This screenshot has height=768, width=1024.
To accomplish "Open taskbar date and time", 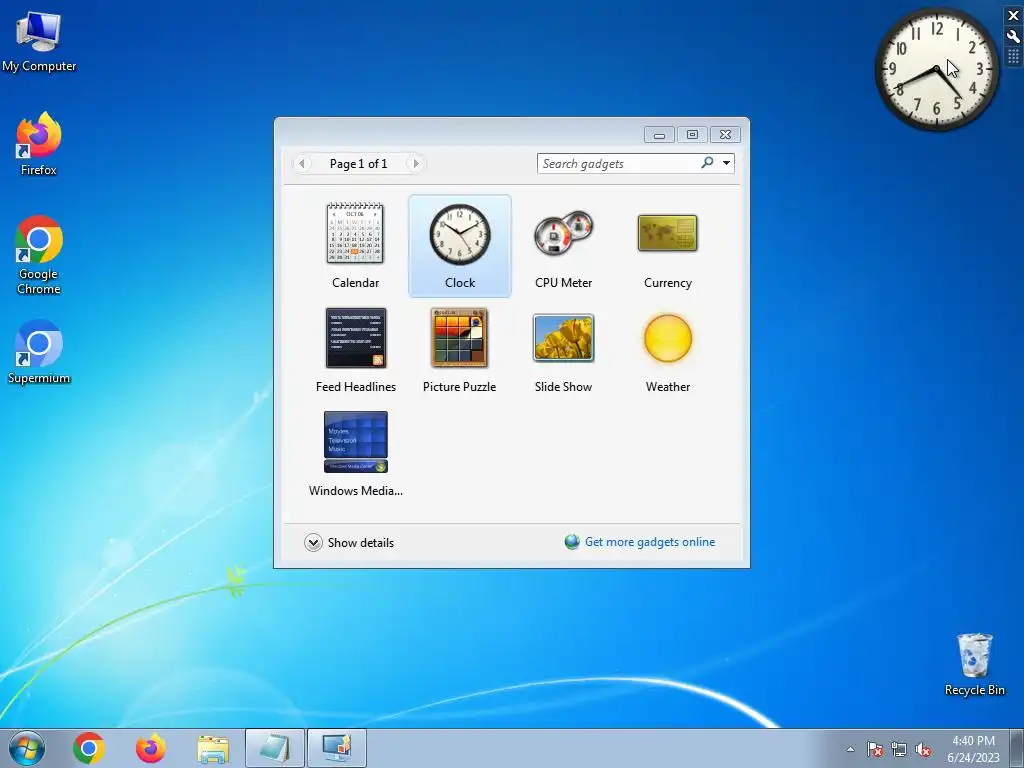I will [973, 749].
